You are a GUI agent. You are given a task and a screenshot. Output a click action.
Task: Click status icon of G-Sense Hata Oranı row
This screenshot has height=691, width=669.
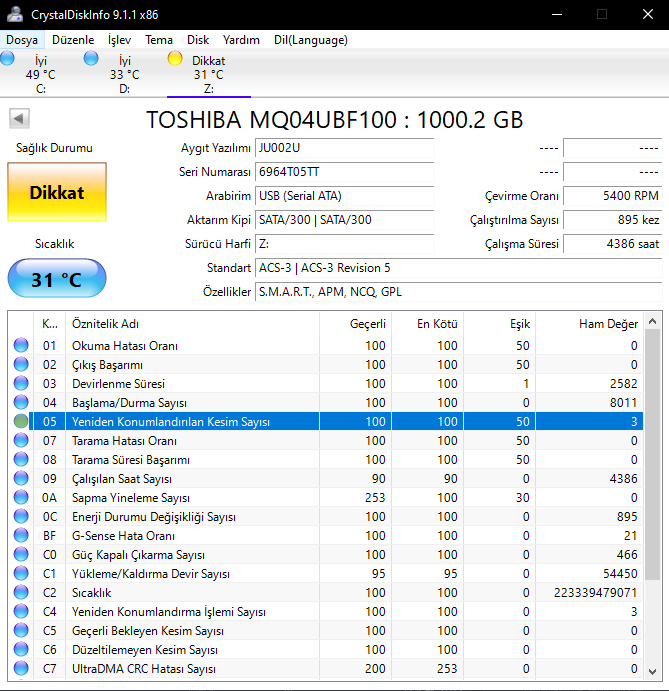(21, 535)
